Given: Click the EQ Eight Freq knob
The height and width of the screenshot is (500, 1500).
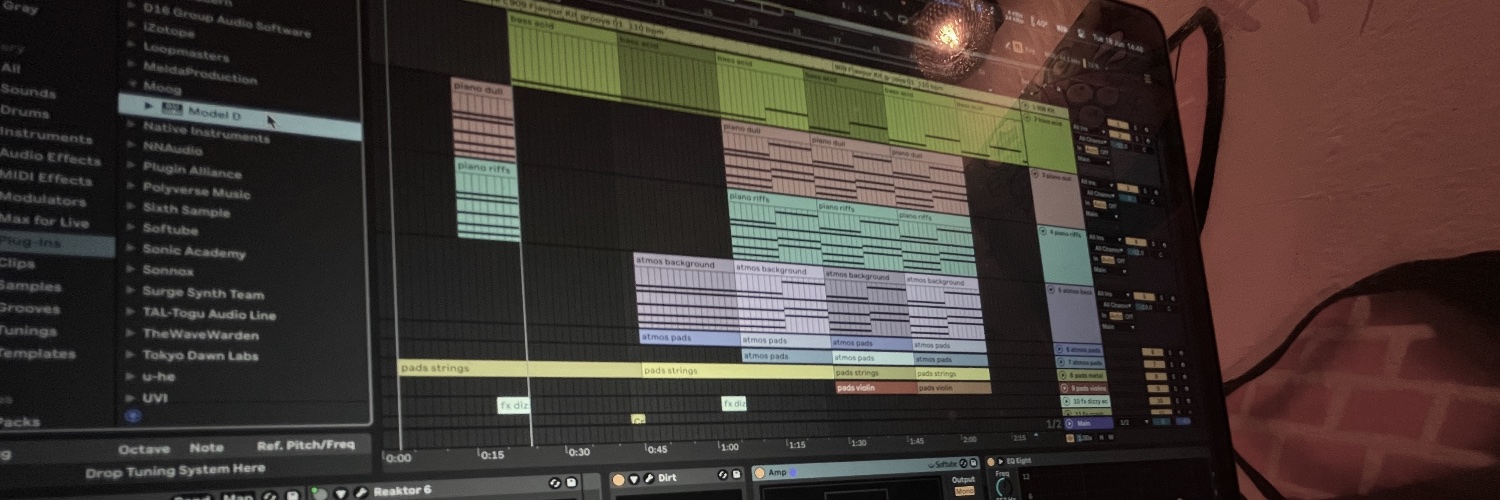Looking at the screenshot, I should [x=1004, y=487].
